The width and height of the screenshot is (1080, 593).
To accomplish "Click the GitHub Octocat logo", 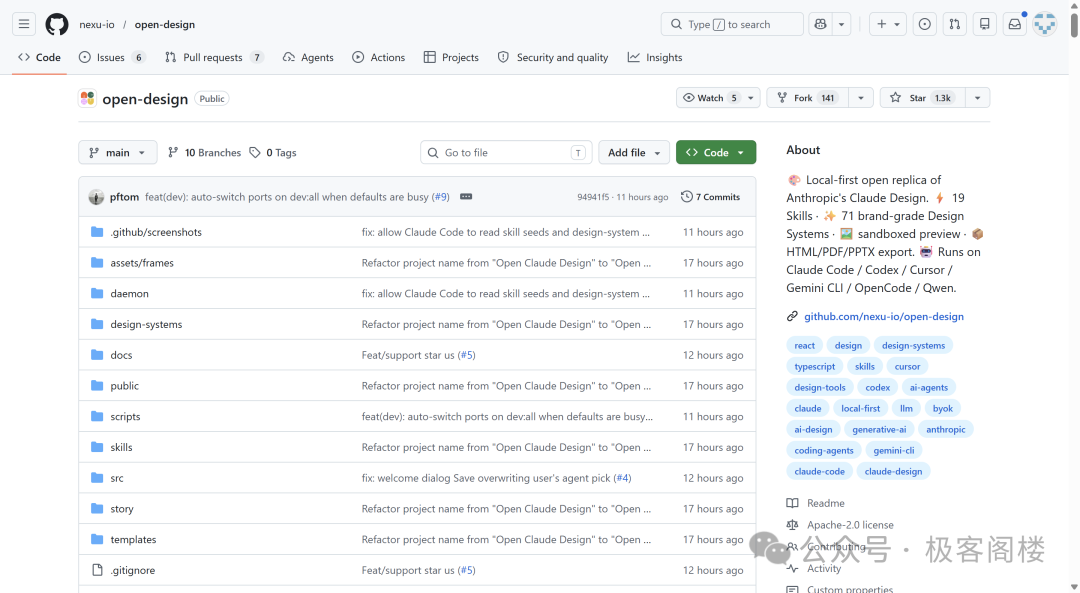I will coord(56,24).
